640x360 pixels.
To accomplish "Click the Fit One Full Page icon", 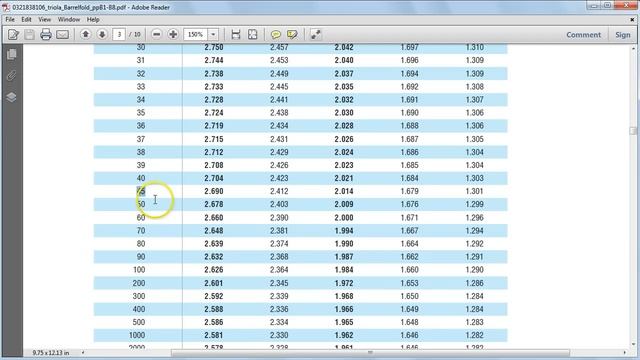I will pyautogui.click(x=253, y=35).
